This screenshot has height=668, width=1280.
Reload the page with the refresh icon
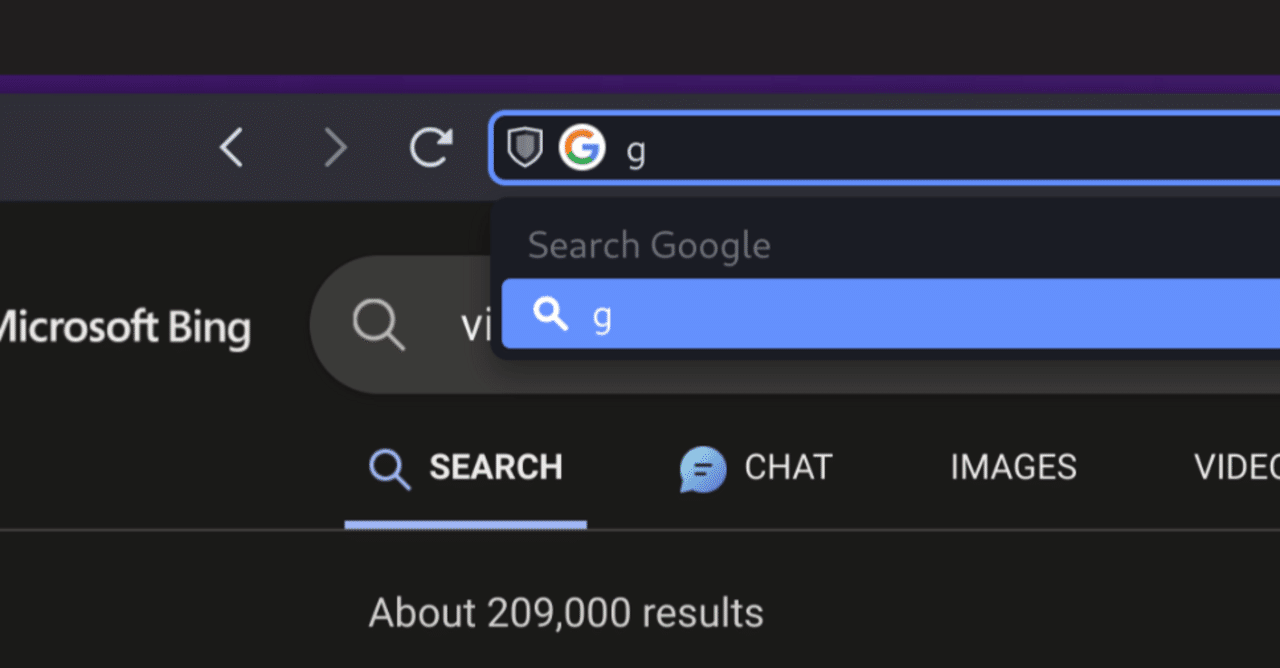click(430, 147)
